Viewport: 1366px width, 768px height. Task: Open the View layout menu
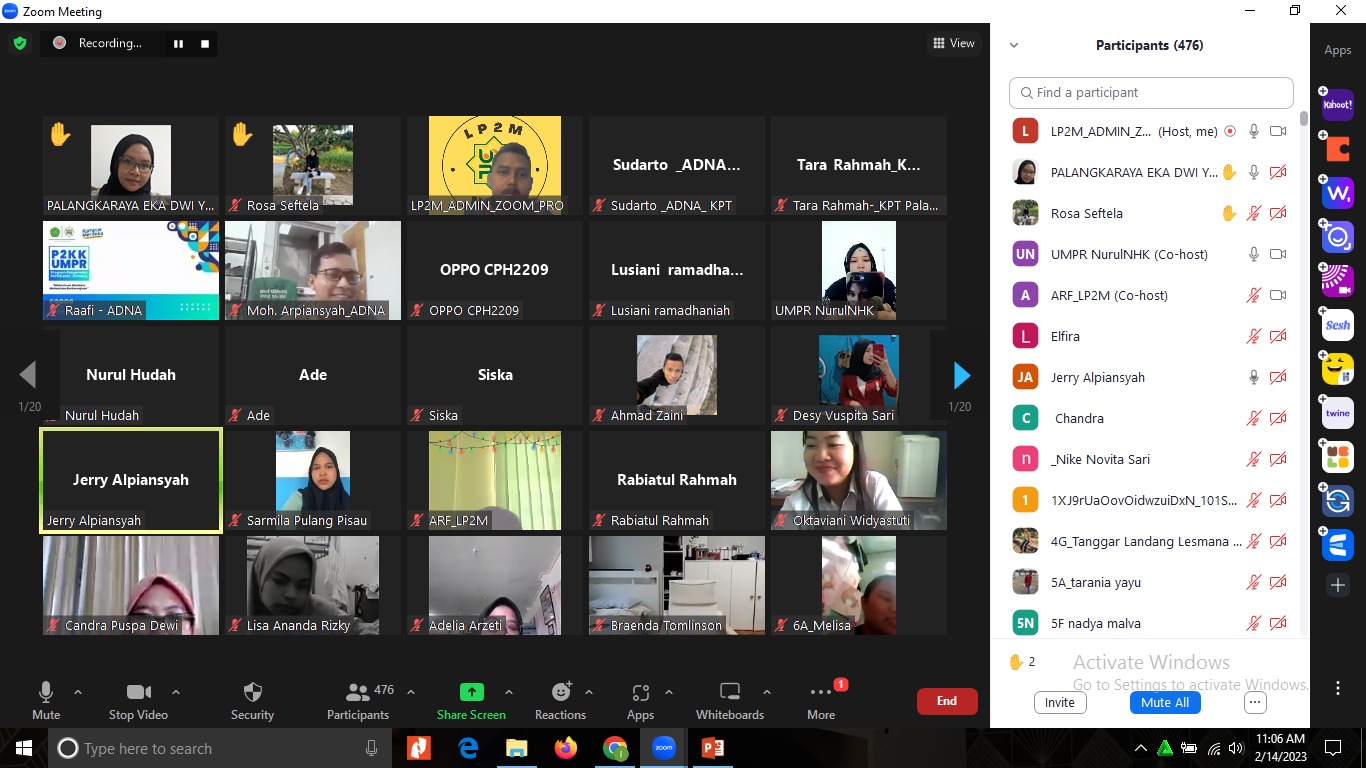(x=953, y=43)
